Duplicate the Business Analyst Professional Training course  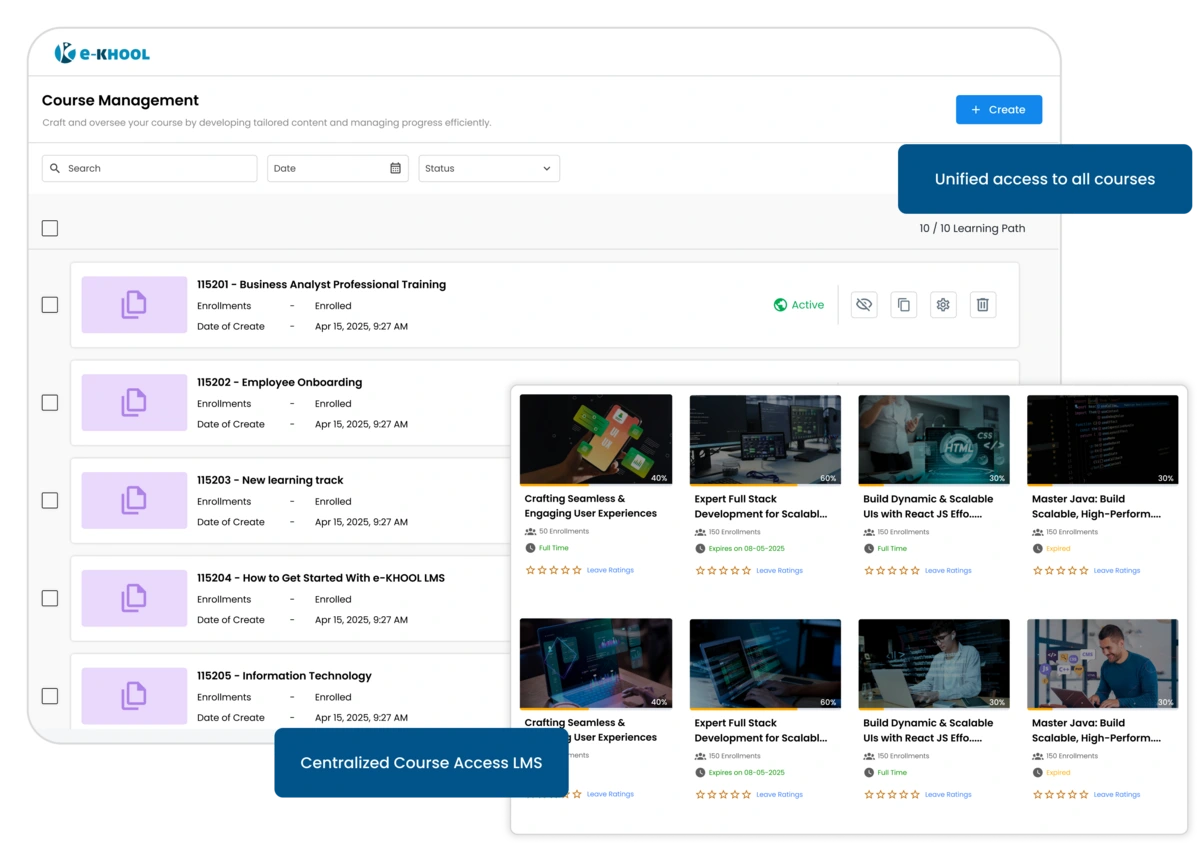coord(903,305)
